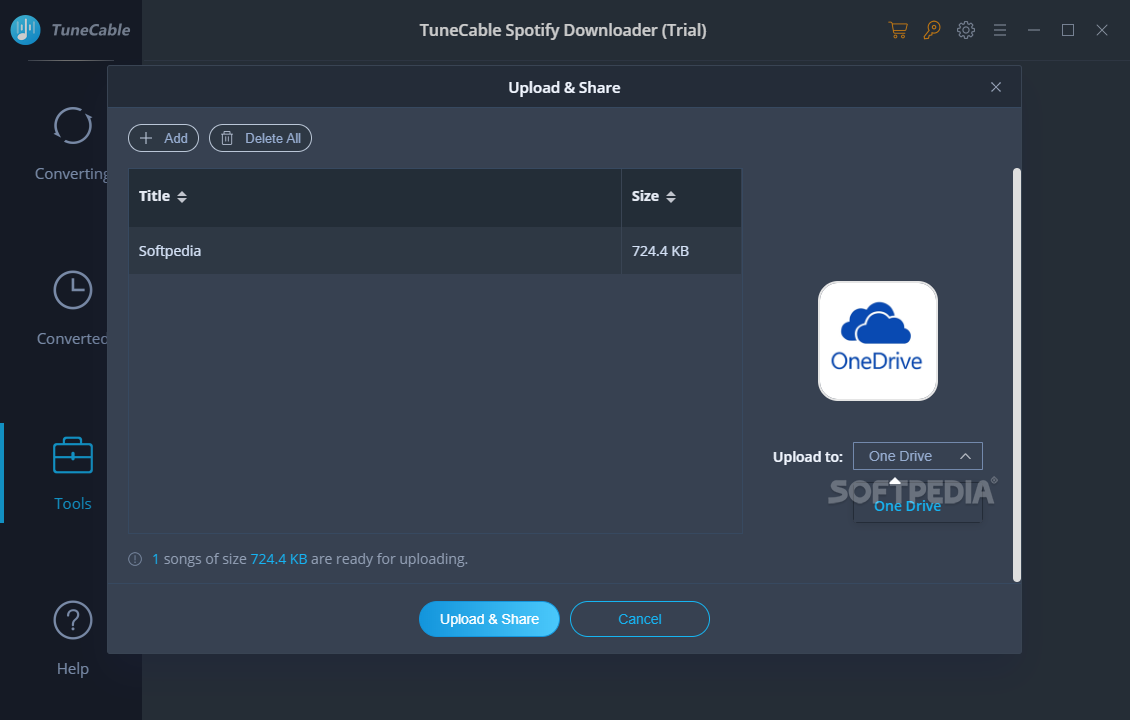
Task: Open settings gear icon
Action: pyautogui.click(x=966, y=30)
